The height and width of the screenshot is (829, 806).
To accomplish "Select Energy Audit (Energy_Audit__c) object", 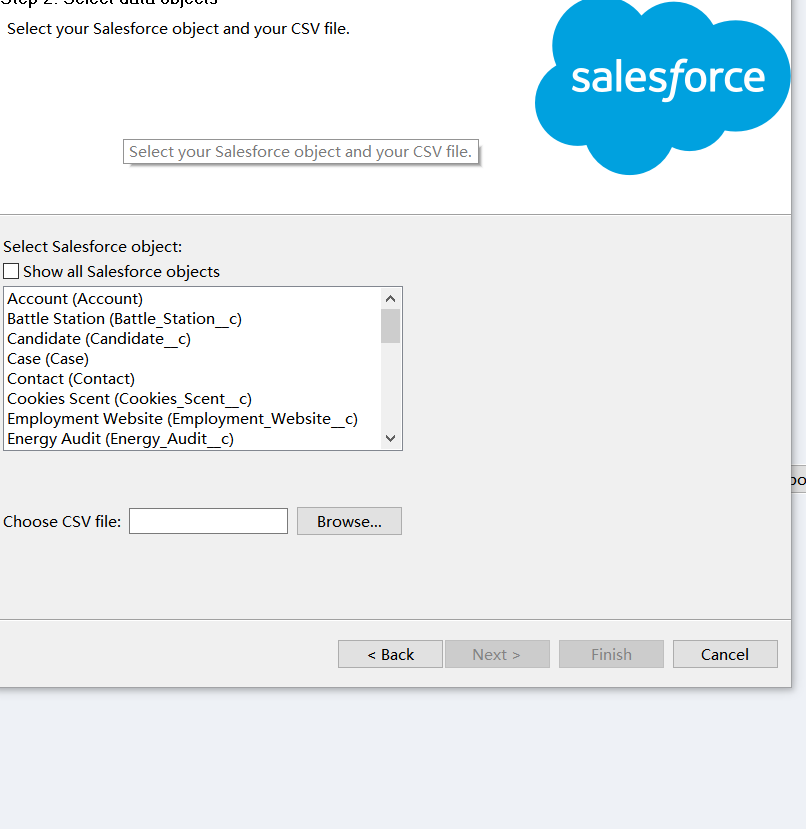I will 193,439.
